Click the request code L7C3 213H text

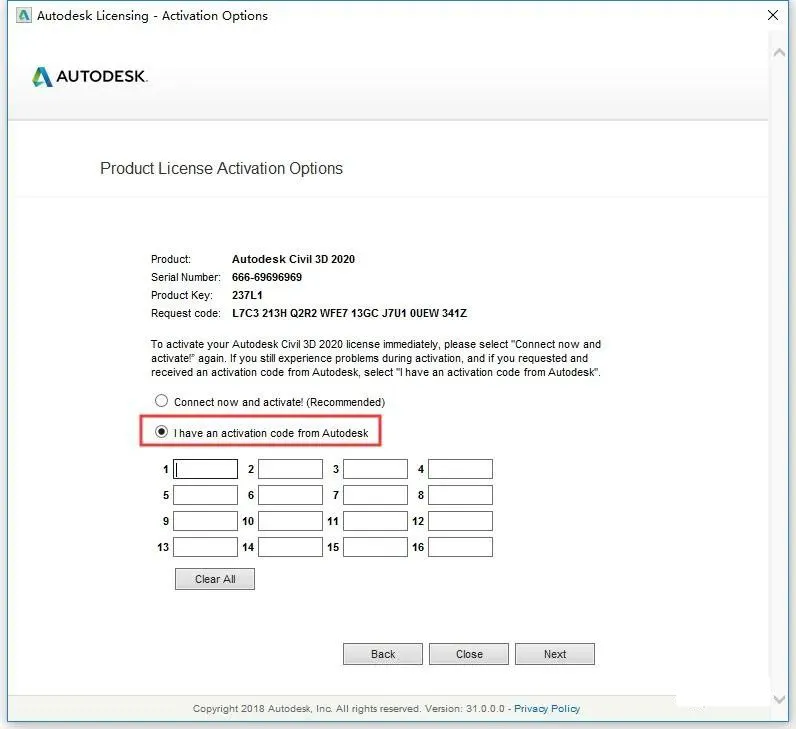(x=349, y=313)
